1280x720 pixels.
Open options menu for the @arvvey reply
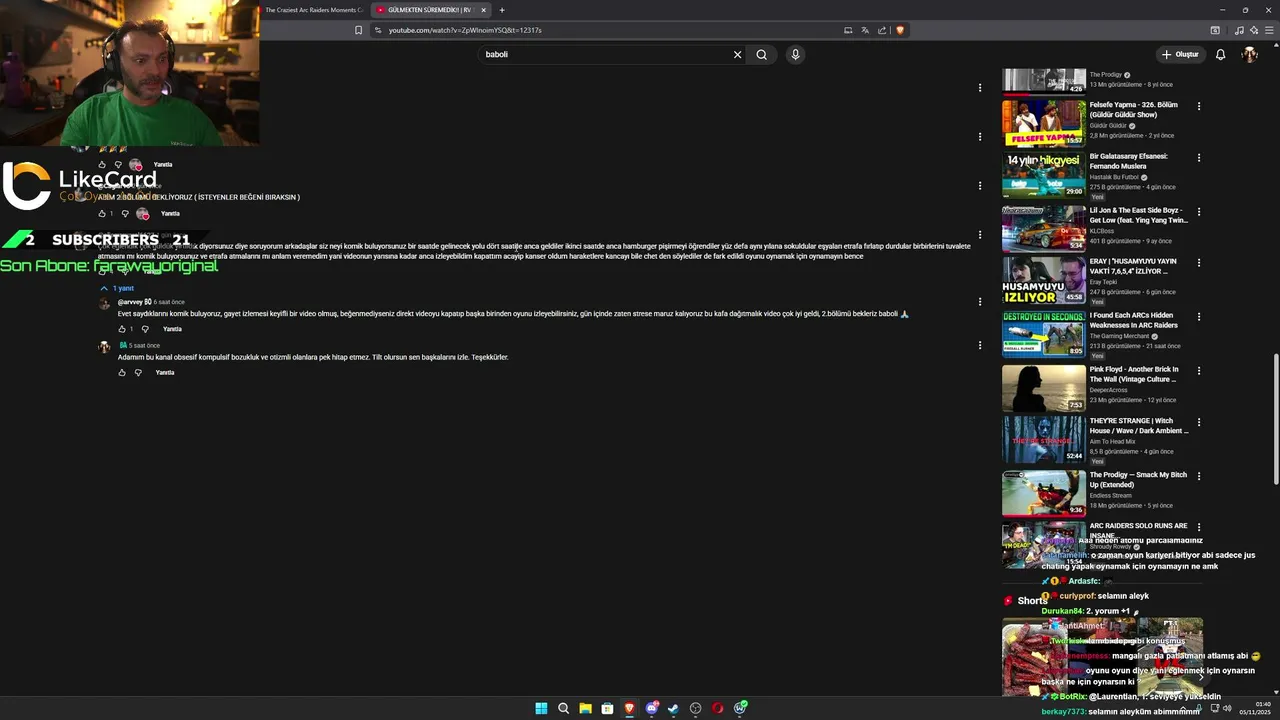point(979,302)
